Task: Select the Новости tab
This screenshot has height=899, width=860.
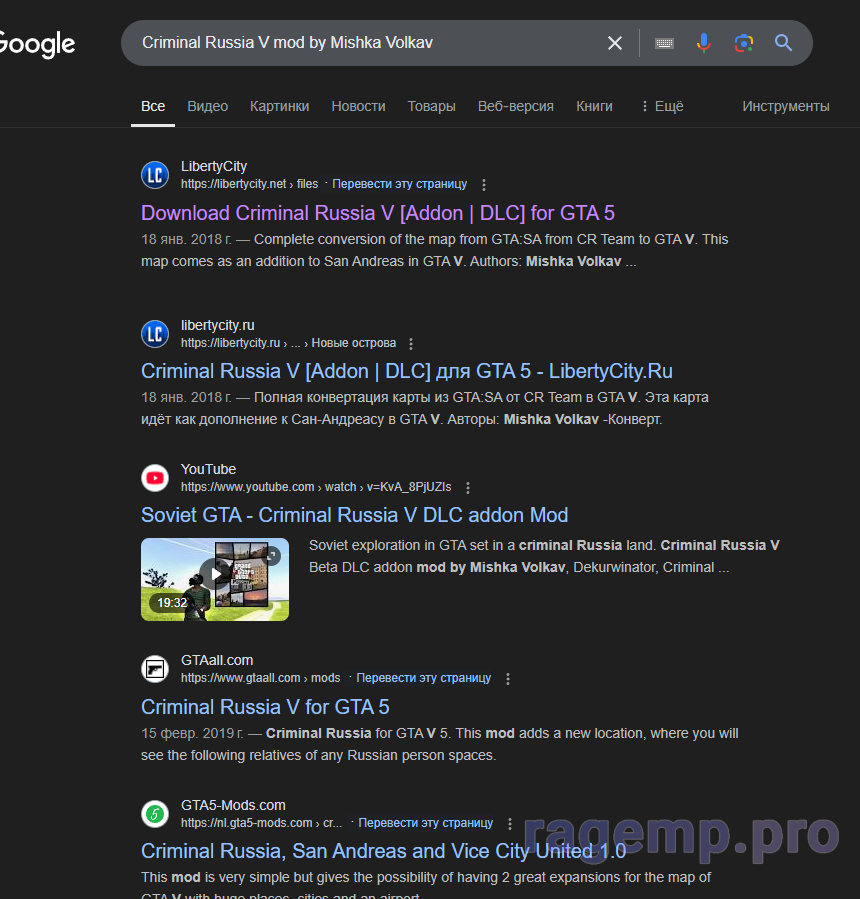Action: [x=358, y=106]
